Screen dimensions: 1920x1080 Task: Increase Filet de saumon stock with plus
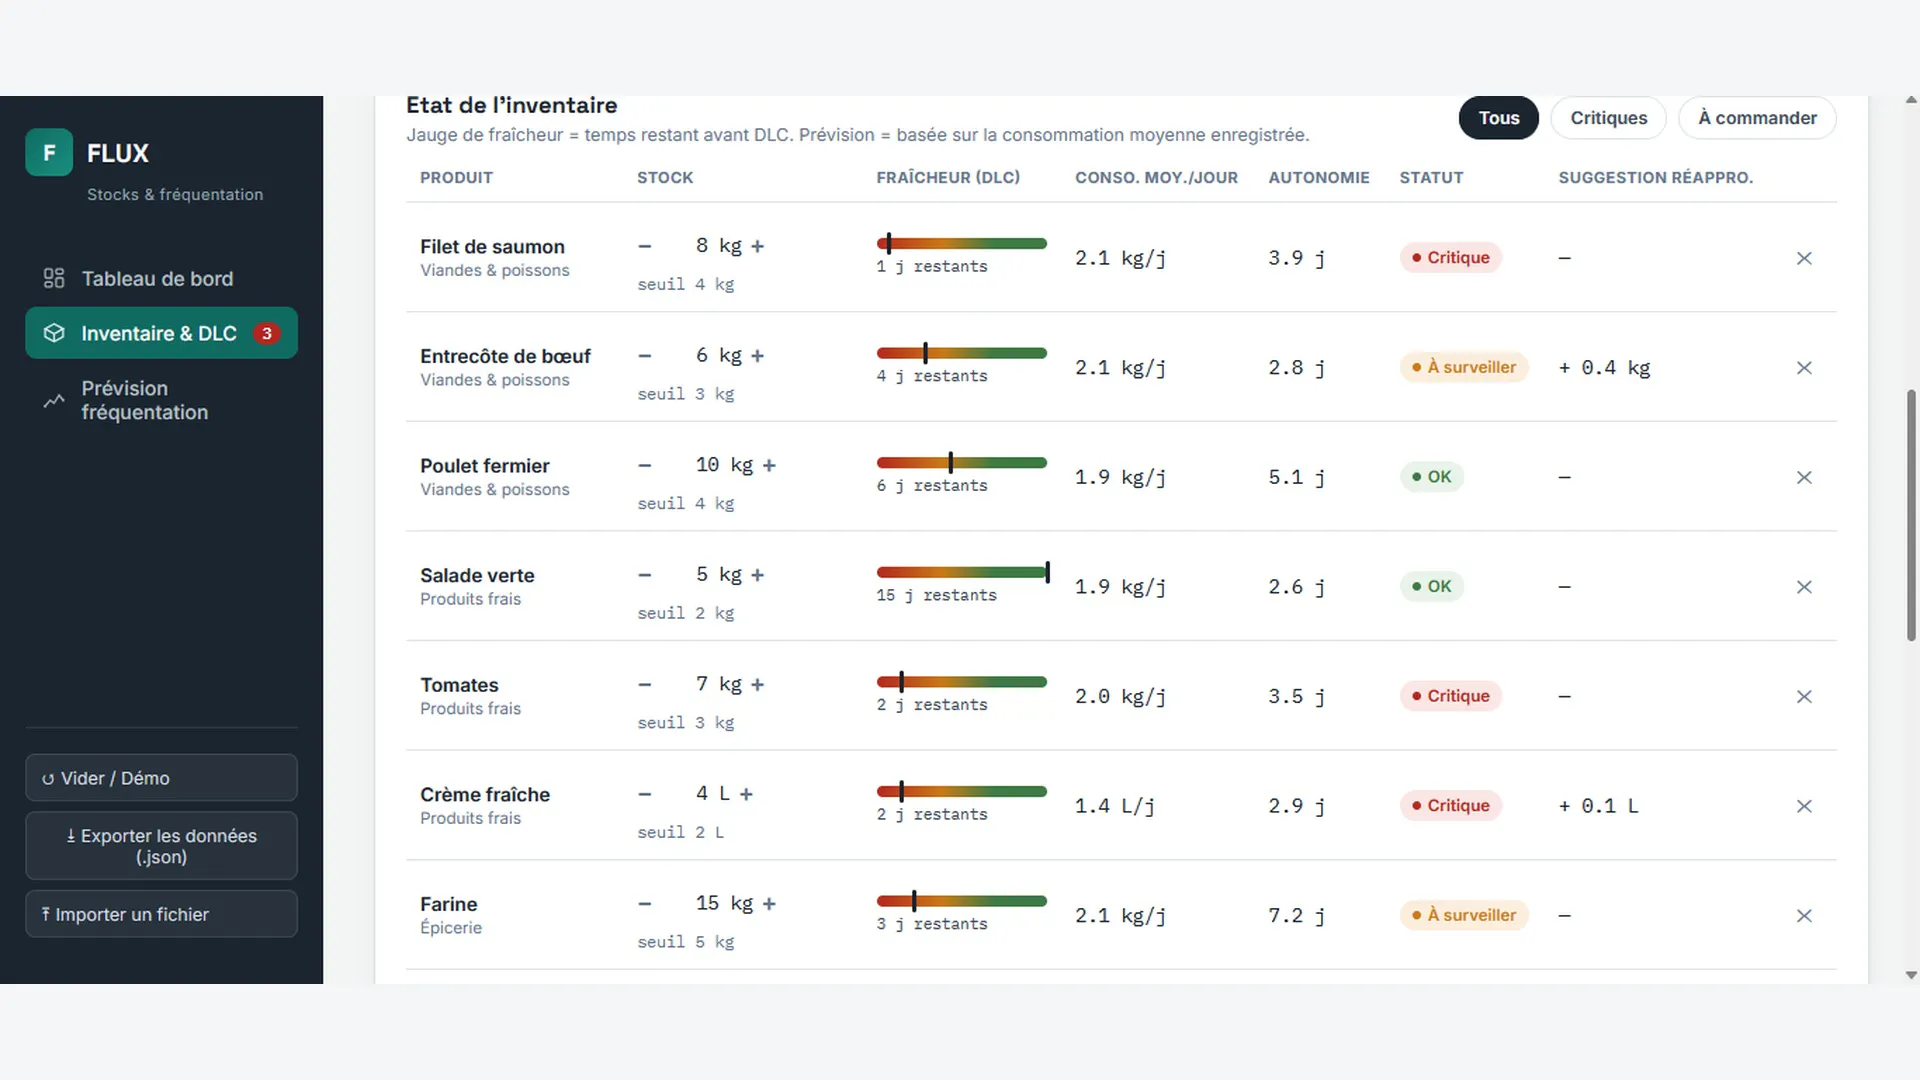coord(757,246)
